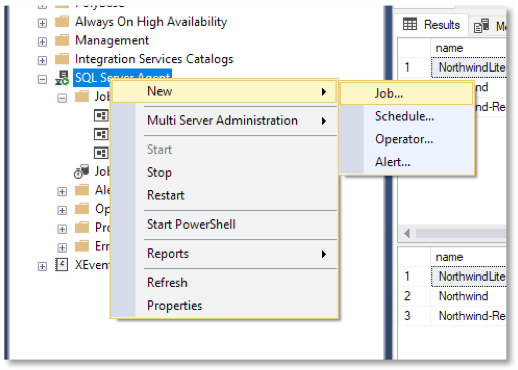This screenshot has width=518, height=370.
Task: Choose Operator... from the submenu
Action: pyautogui.click(x=407, y=139)
